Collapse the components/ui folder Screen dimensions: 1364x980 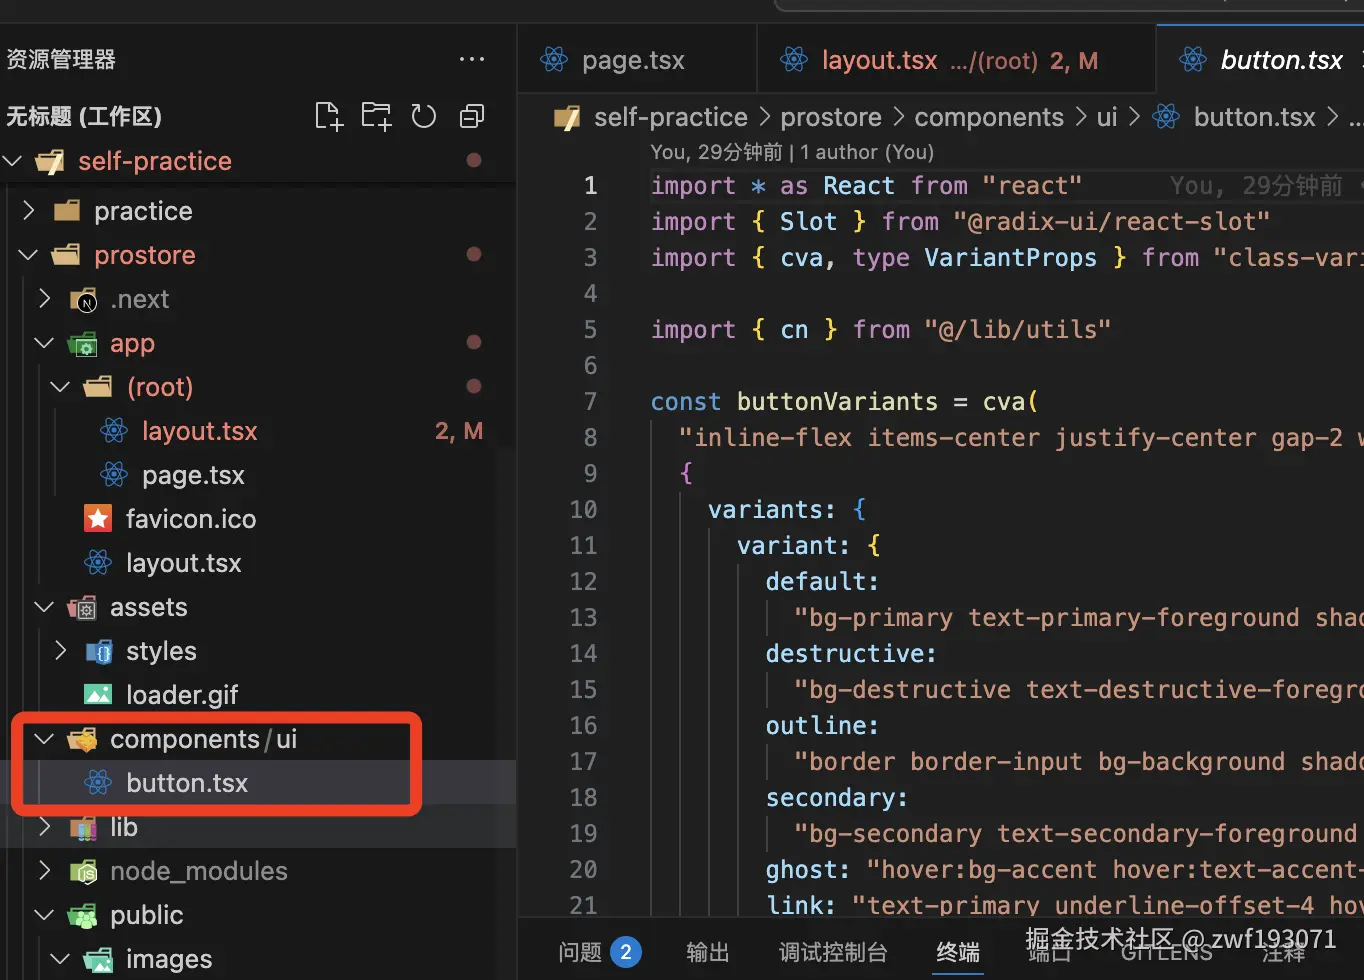coord(44,739)
